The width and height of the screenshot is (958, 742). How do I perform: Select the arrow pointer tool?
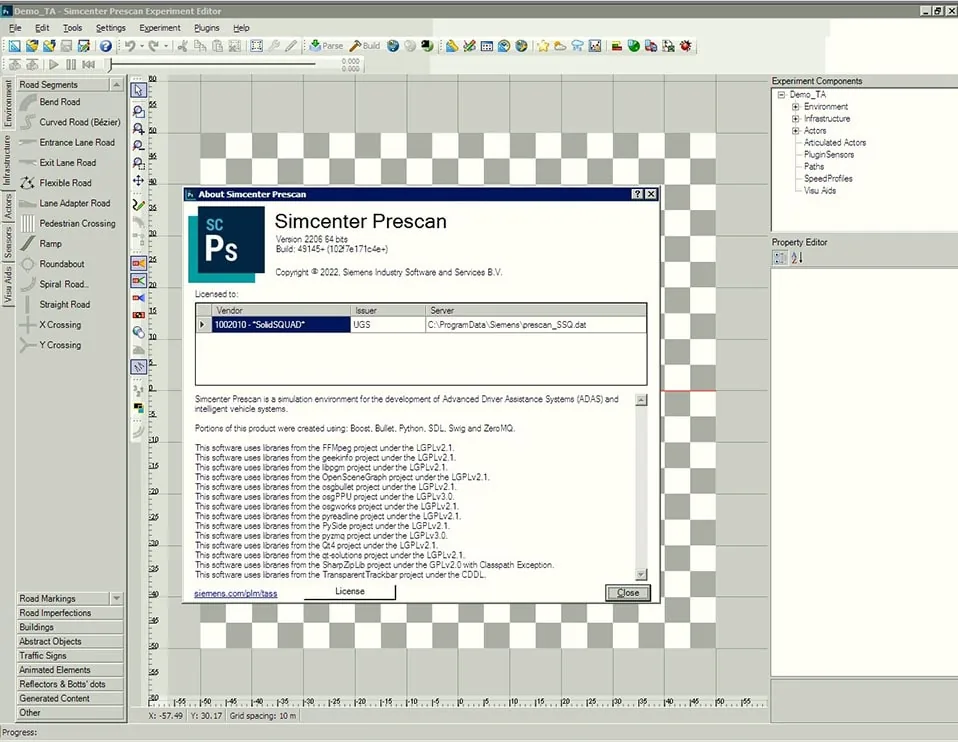click(x=139, y=90)
